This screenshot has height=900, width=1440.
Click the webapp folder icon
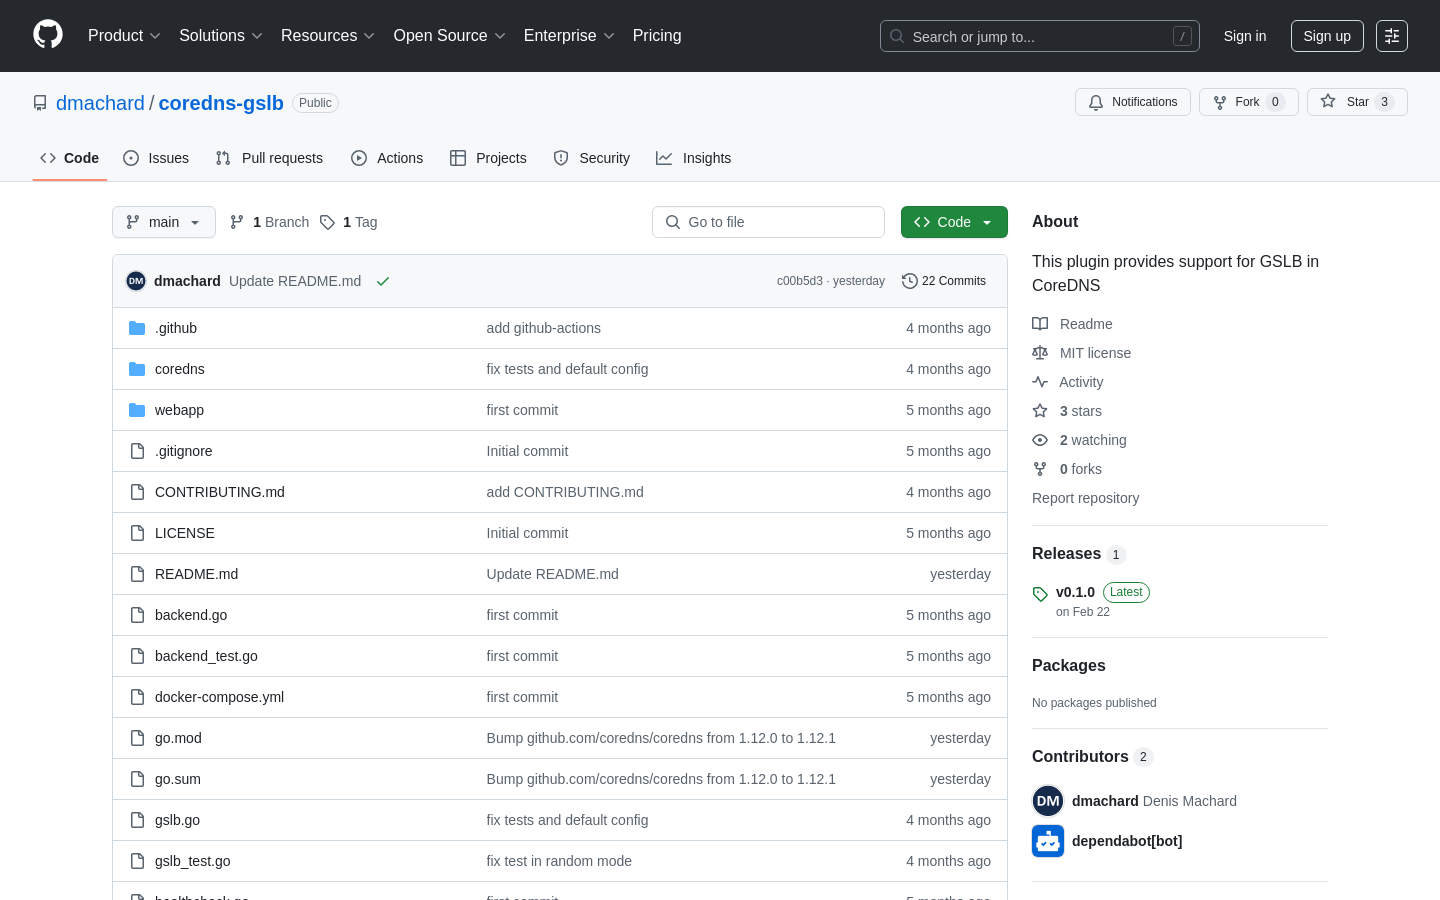pyautogui.click(x=137, y=410)
